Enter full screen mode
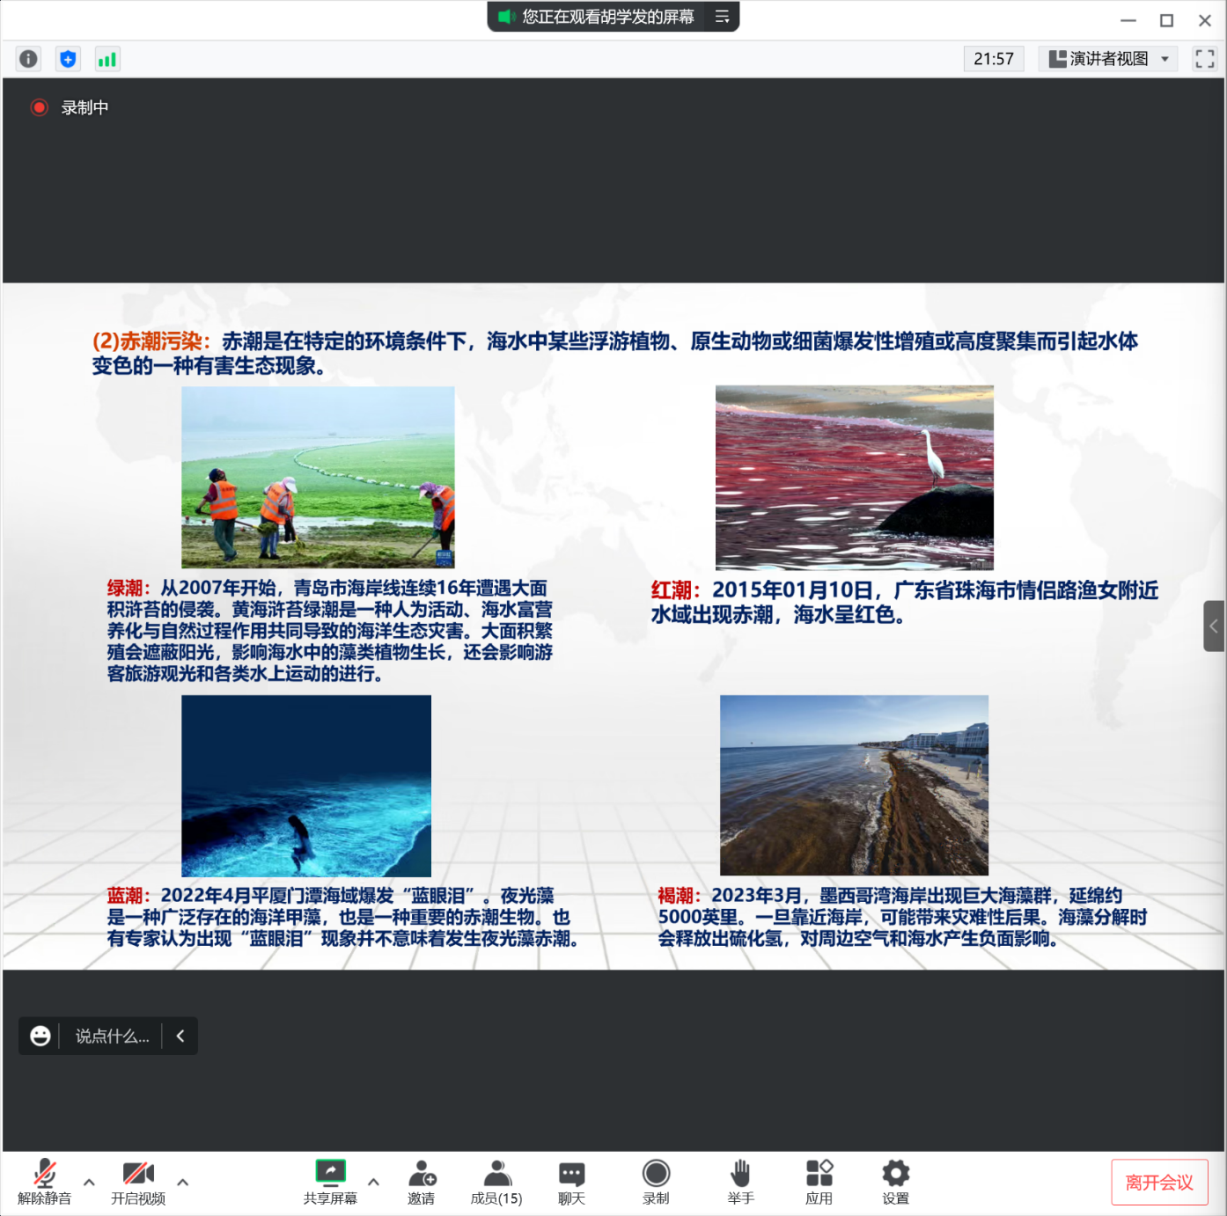This screenshot has height=1216, width=1227. pos(1204,59)
